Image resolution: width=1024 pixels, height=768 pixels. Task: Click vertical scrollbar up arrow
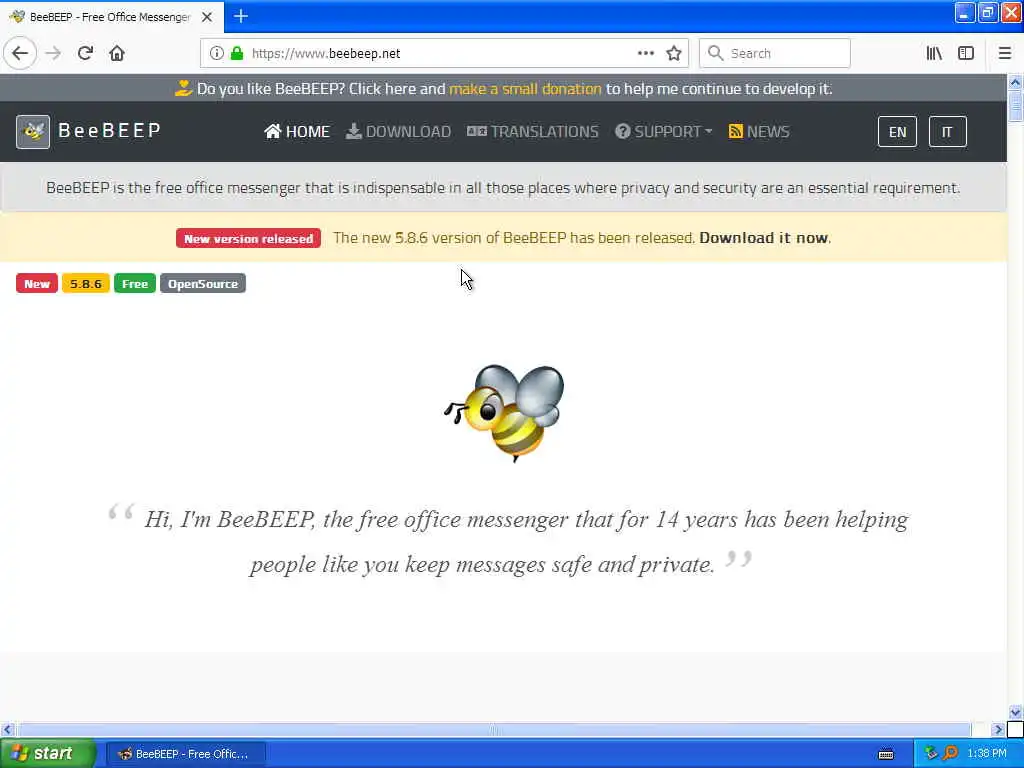(x=1015, y=82)
